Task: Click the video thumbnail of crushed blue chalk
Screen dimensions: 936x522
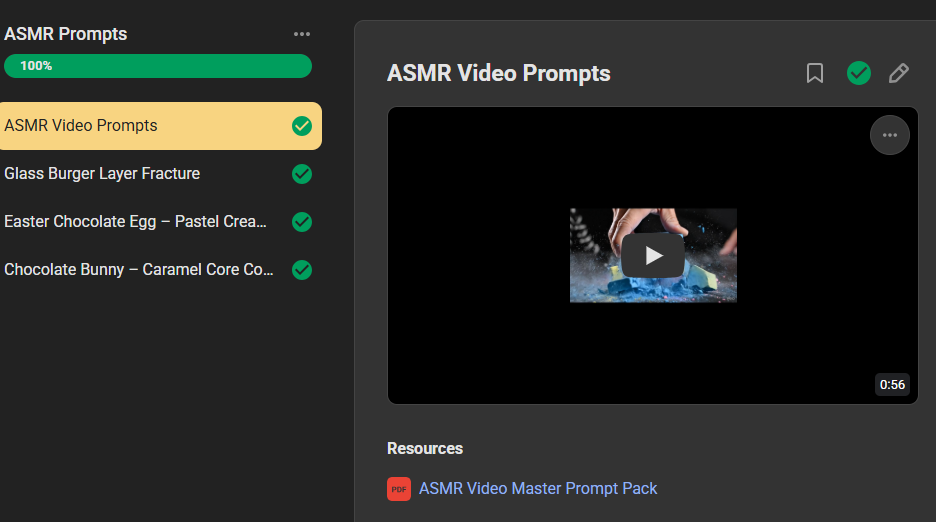Action: [654, 256]
